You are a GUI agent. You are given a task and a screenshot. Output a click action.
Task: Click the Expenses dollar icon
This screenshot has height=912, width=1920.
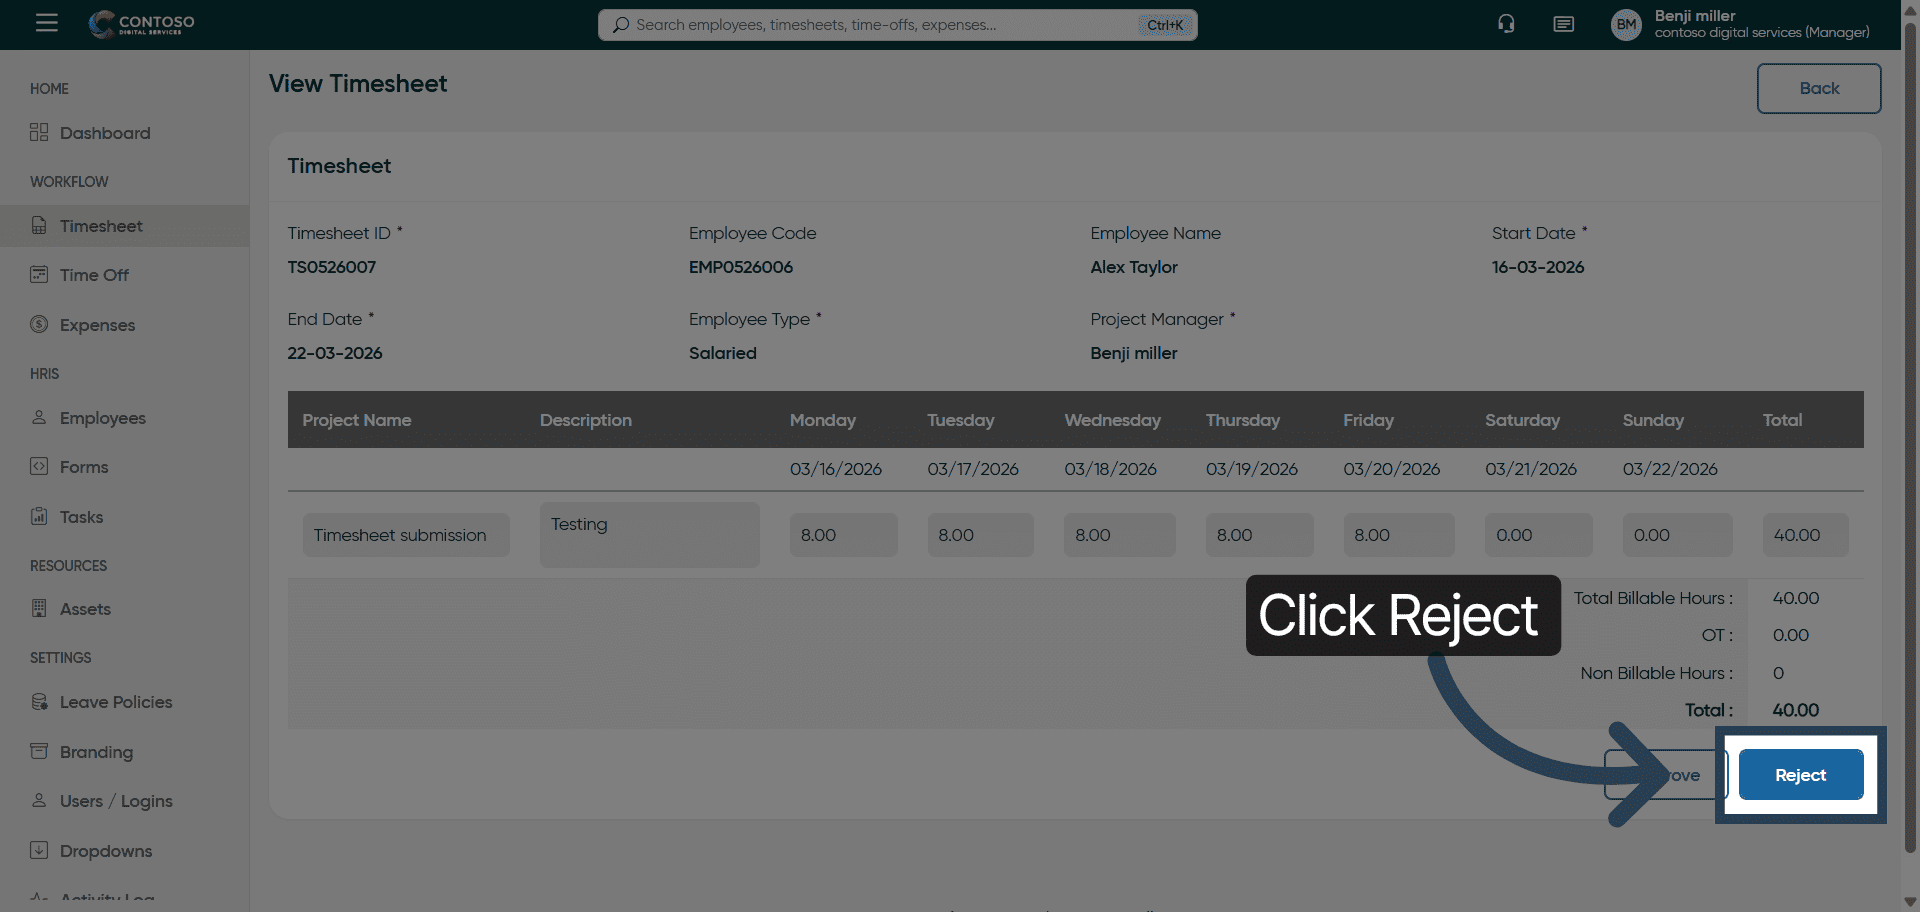pyautogui.click(x=39, y=324)
